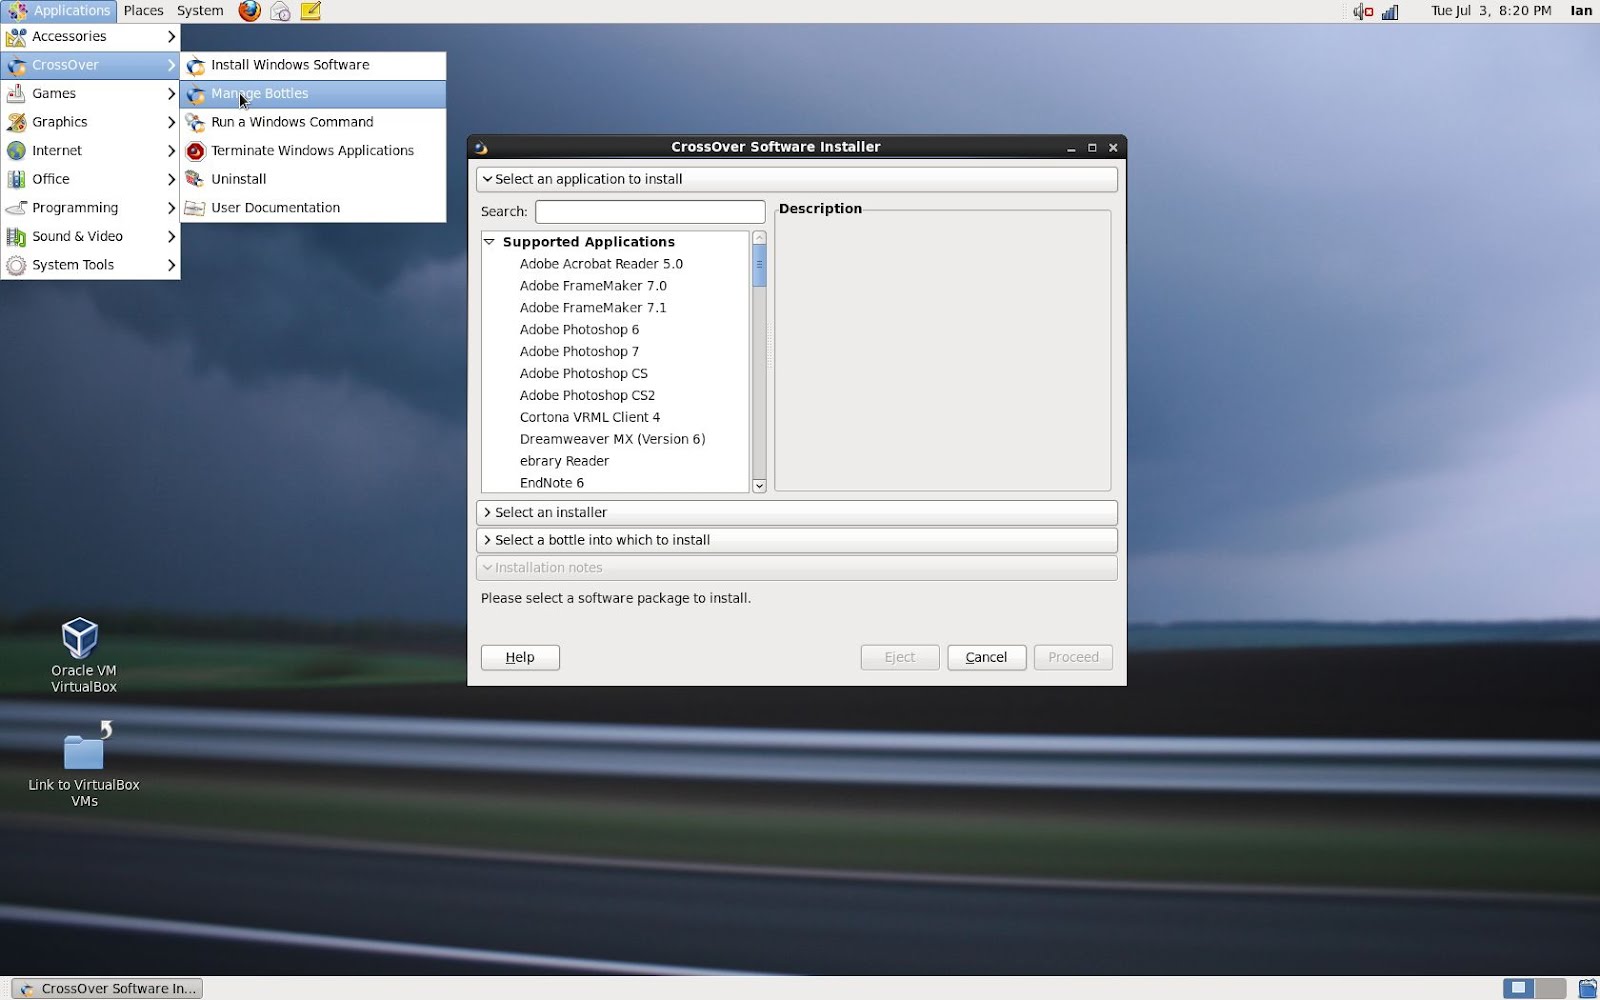This screenshot has height=1000, width=1600.
Task: Click the volume icon in system tray
Action: pyautogui.click(x=1363, y=11)
